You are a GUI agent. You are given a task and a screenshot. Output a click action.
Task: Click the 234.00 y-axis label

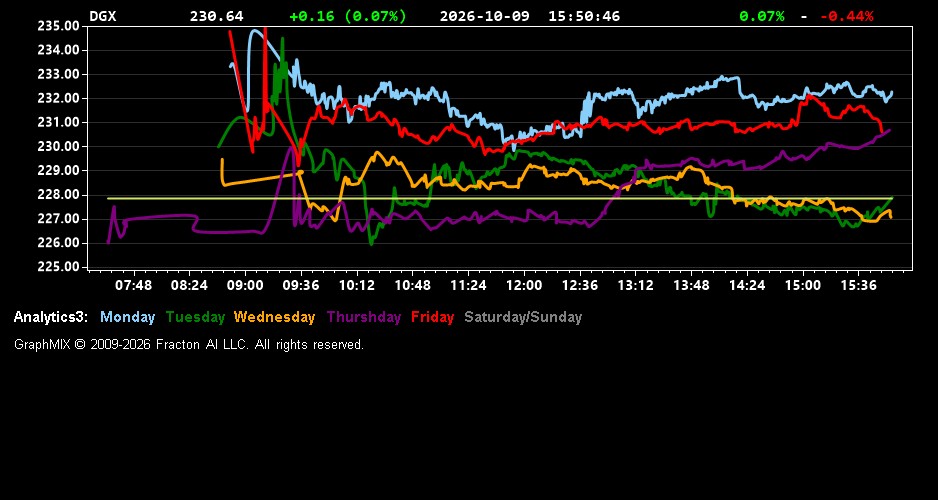coord(58,50)
